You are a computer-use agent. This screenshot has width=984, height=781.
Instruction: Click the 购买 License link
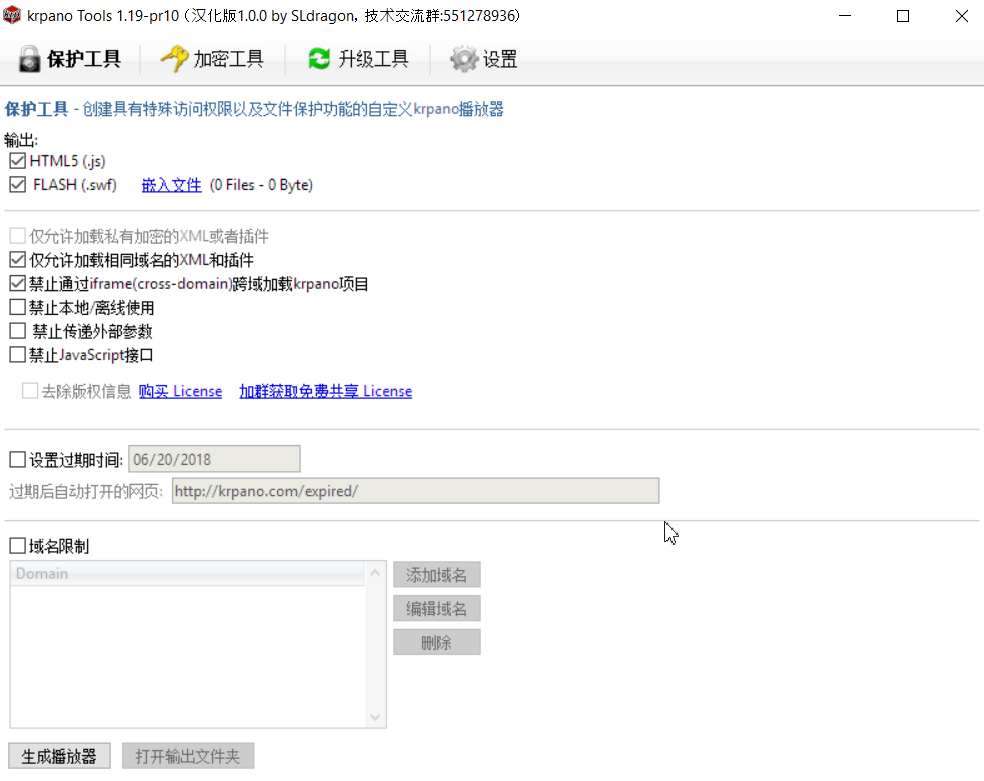click(x=180, y=391)
